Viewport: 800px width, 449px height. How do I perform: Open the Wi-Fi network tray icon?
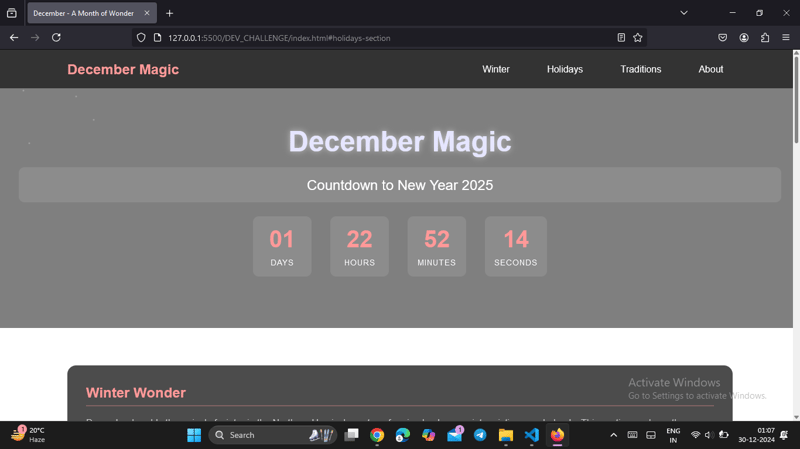[695, 435]
